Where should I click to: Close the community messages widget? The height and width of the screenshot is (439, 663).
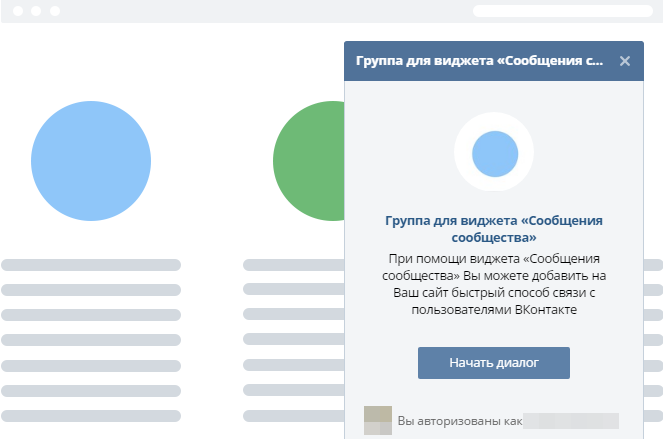click(625, 61)
